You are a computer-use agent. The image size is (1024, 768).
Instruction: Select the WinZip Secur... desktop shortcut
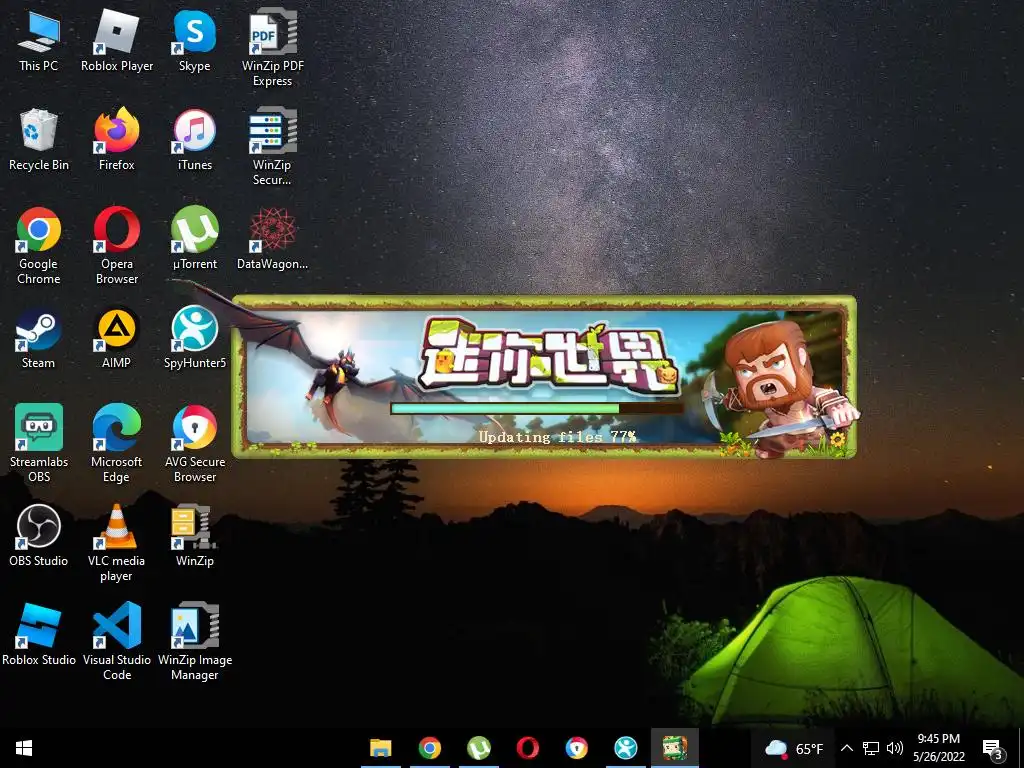(x=272, y=148)
